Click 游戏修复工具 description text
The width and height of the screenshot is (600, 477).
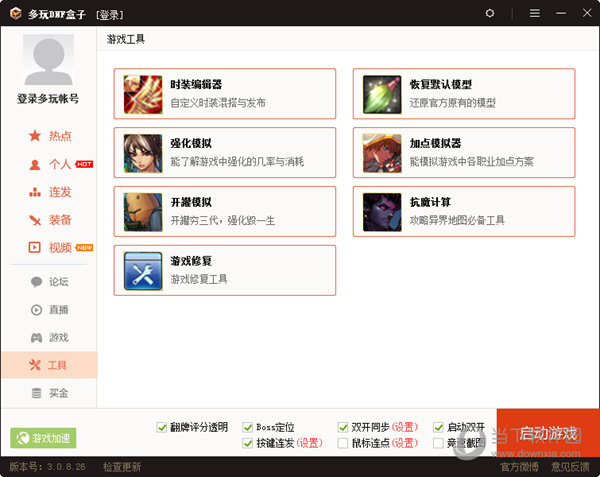199,280
